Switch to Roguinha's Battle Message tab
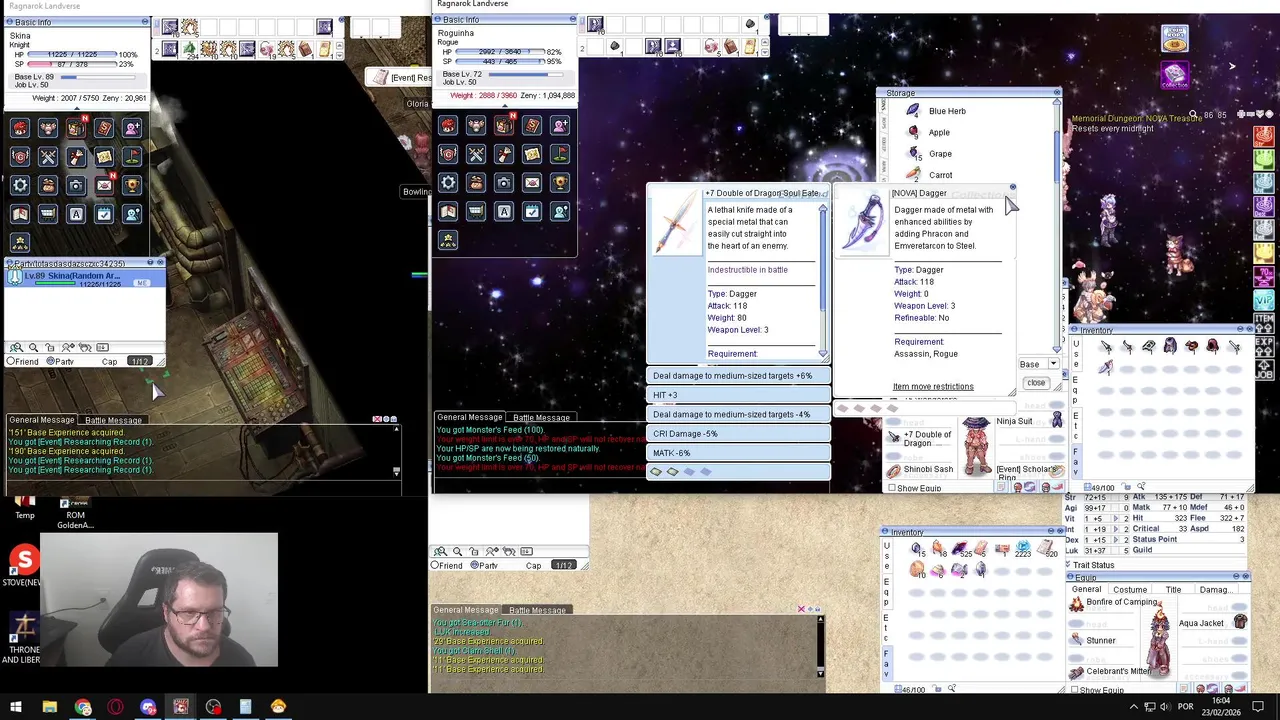This screenshot has height=720, width=1280. click(x=541, y=417)
